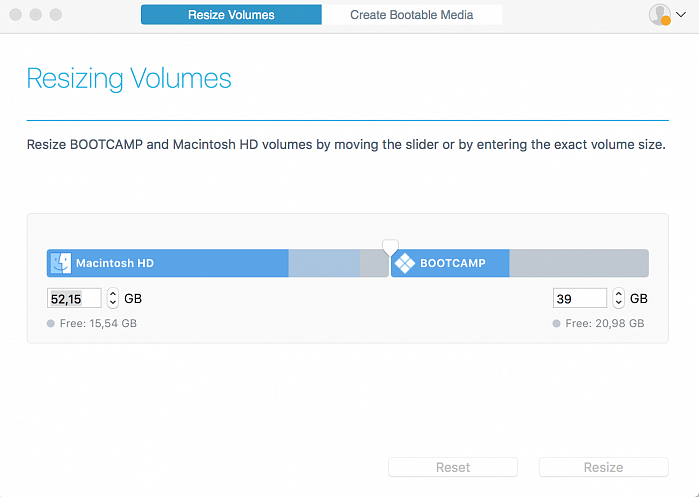Click the volume divider slider handle
This screenshot has height=497, width=699.
pyautogui.click(x=390, y=246)
